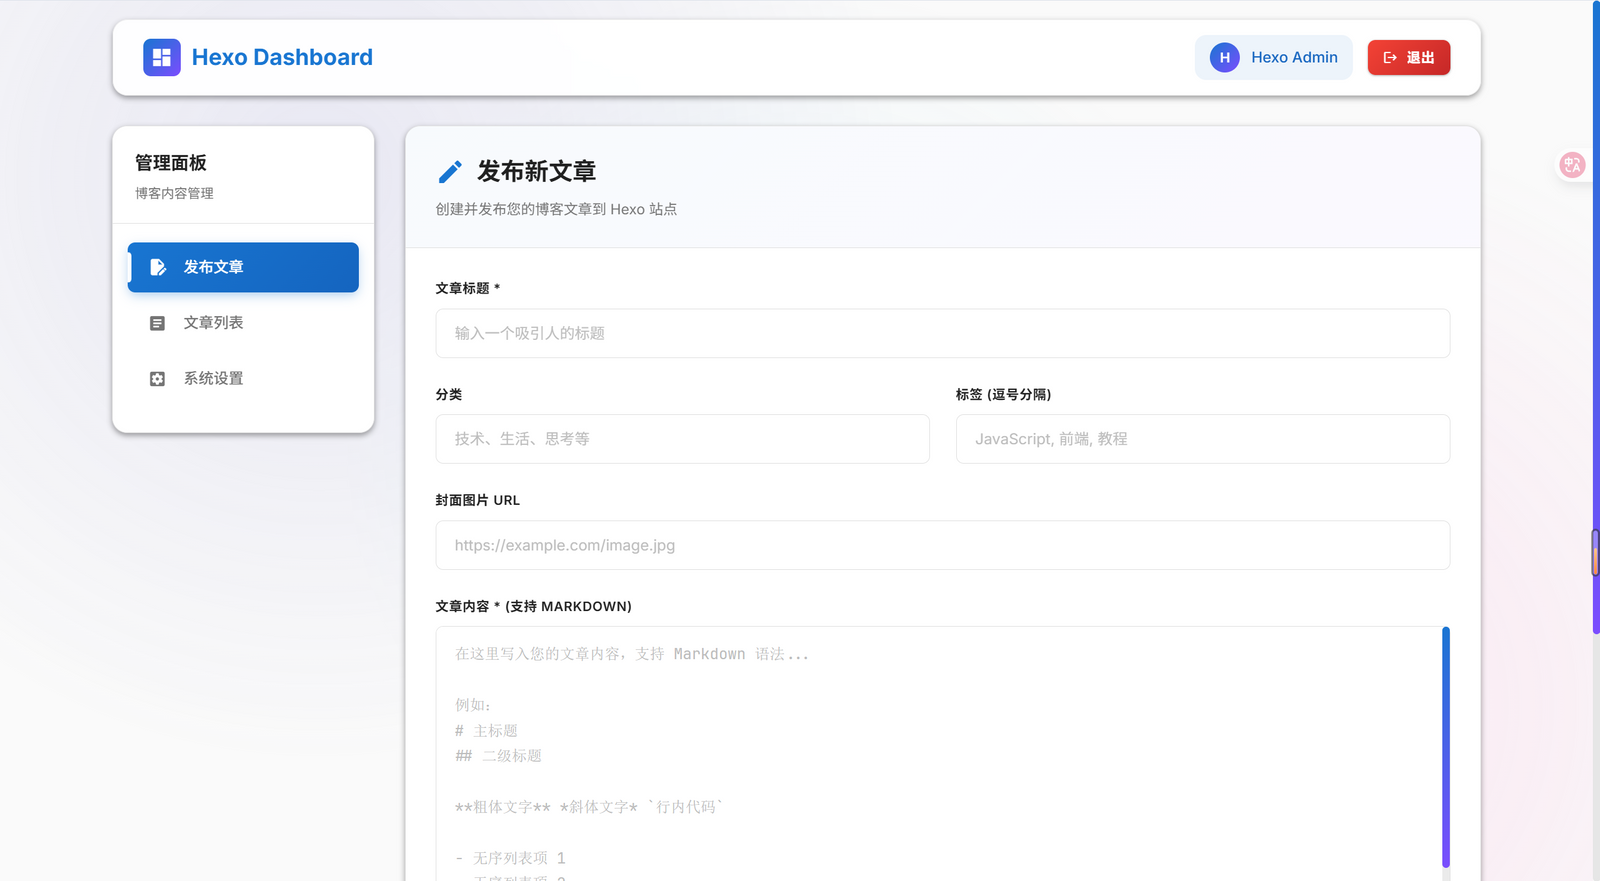Open 系统设置 in the sidebar

243,379
